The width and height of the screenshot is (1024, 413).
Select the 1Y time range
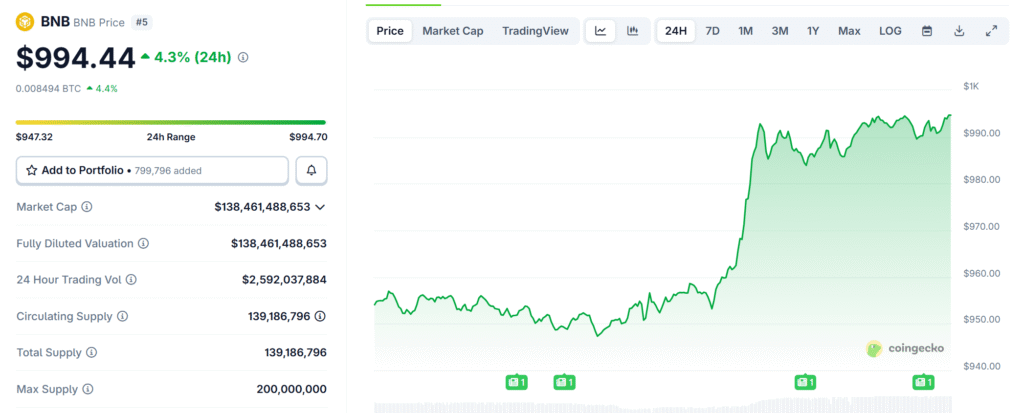pyautogui.click(x=813, y=31)
